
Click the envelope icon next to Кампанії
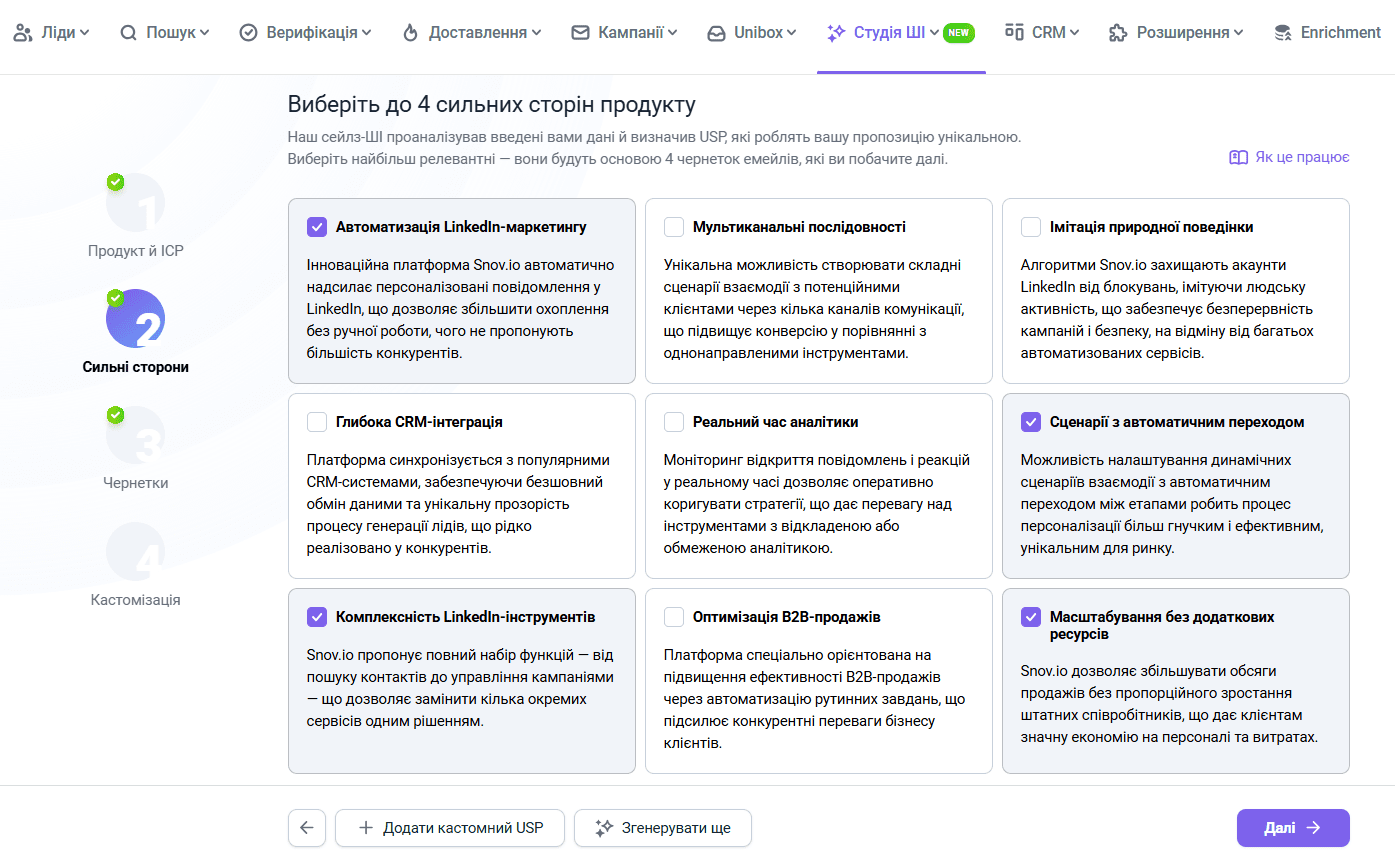580,33
